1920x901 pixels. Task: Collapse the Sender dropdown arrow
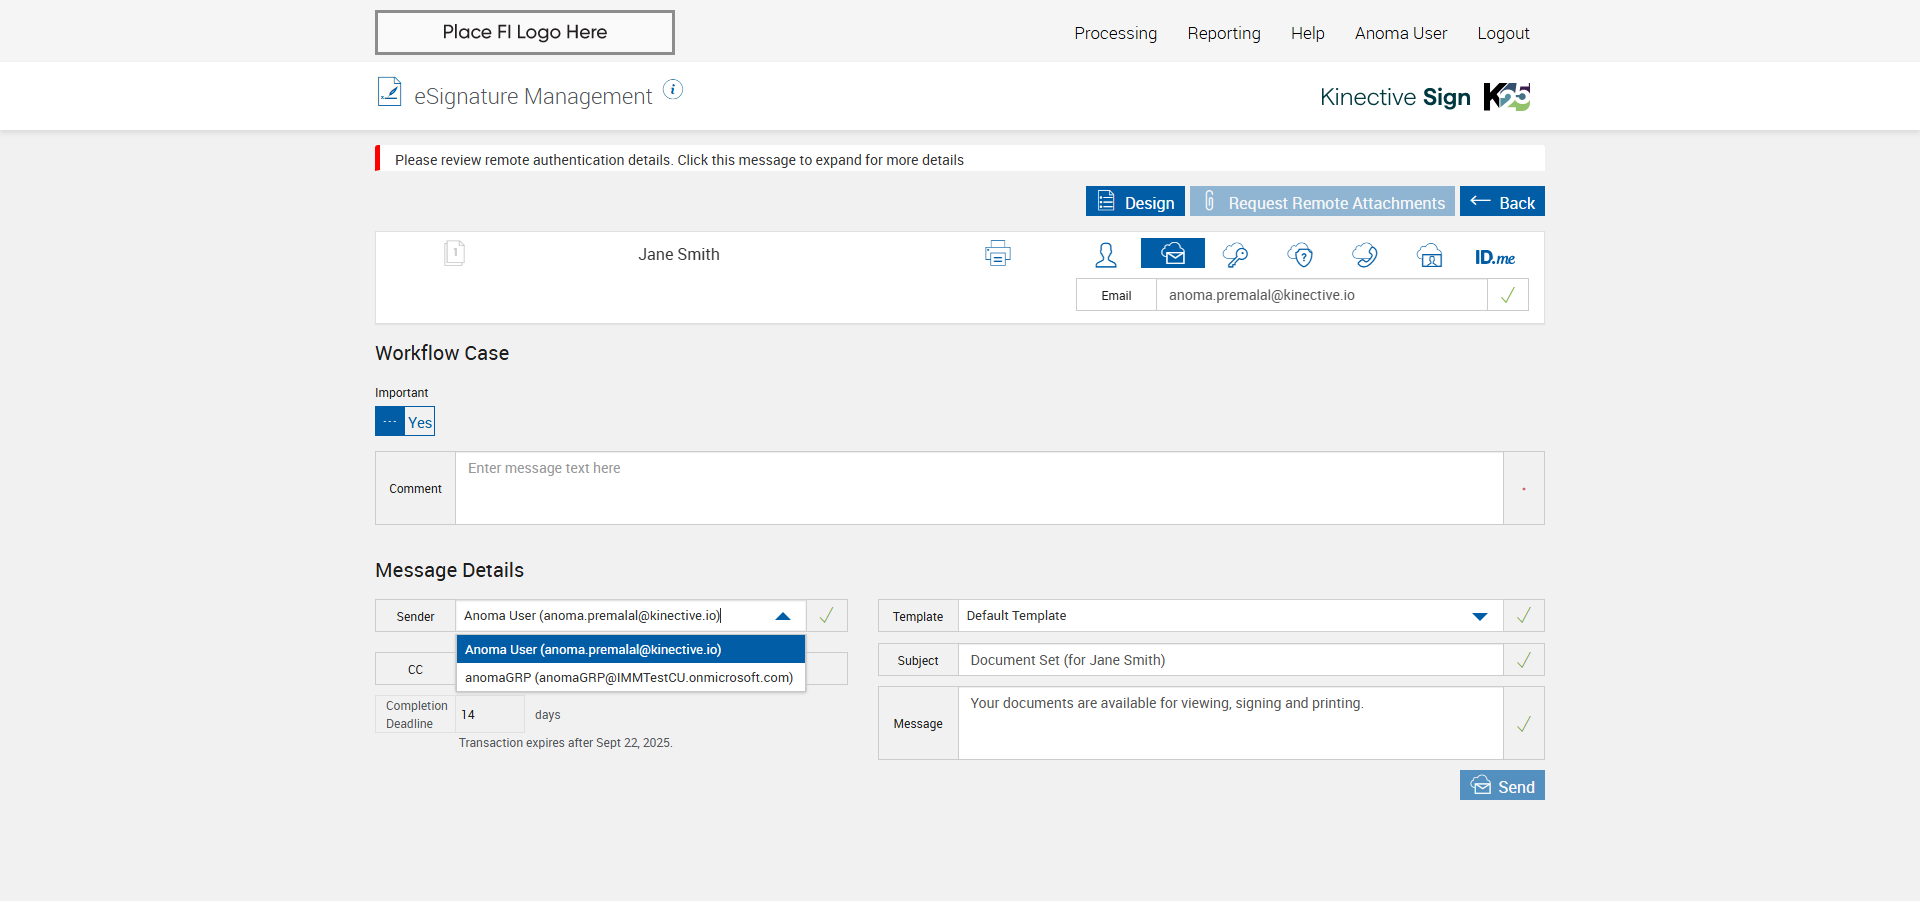783,616
